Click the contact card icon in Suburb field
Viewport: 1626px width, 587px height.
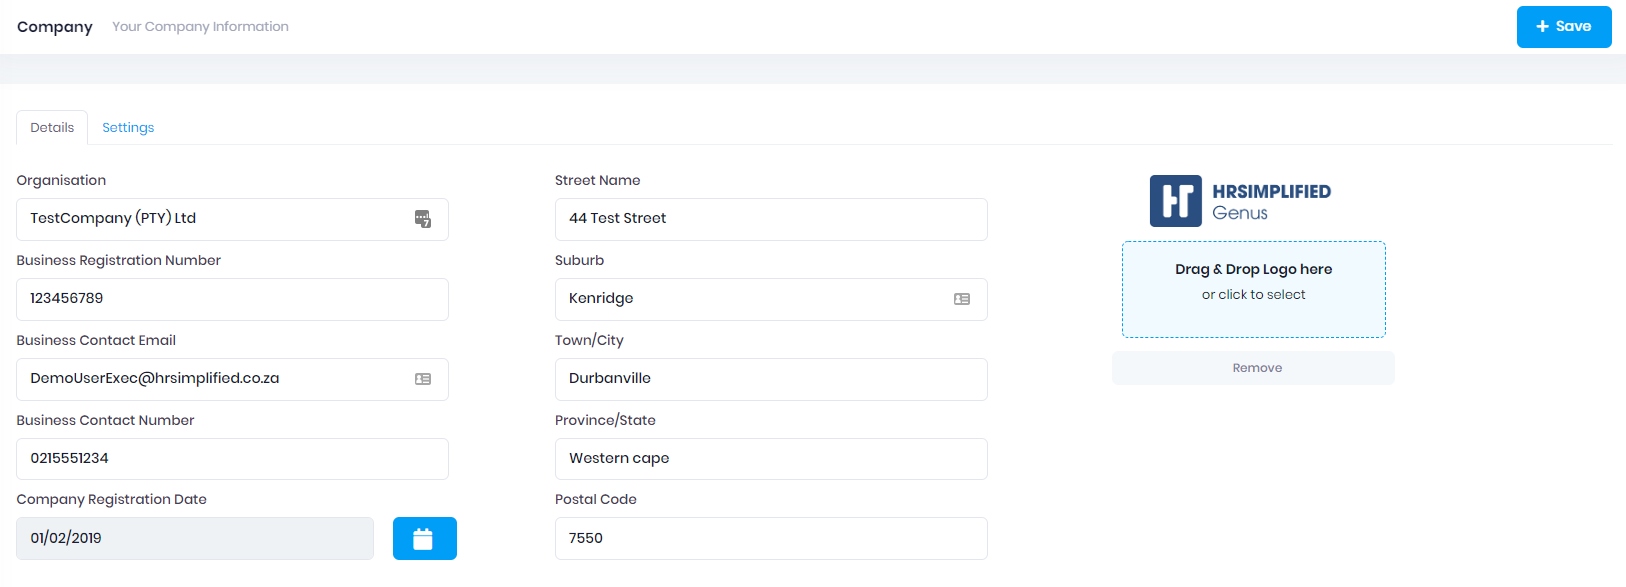962,299
